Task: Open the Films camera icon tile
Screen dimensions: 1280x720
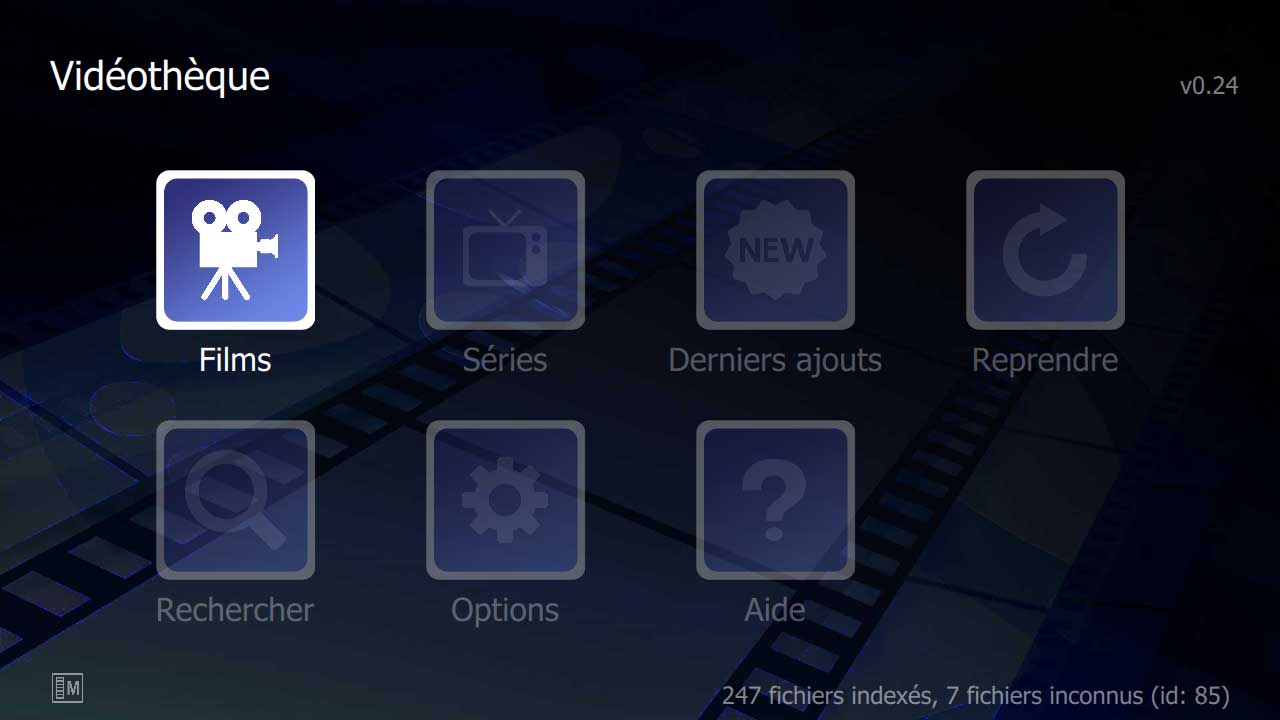Action: (x=235, y=250)
